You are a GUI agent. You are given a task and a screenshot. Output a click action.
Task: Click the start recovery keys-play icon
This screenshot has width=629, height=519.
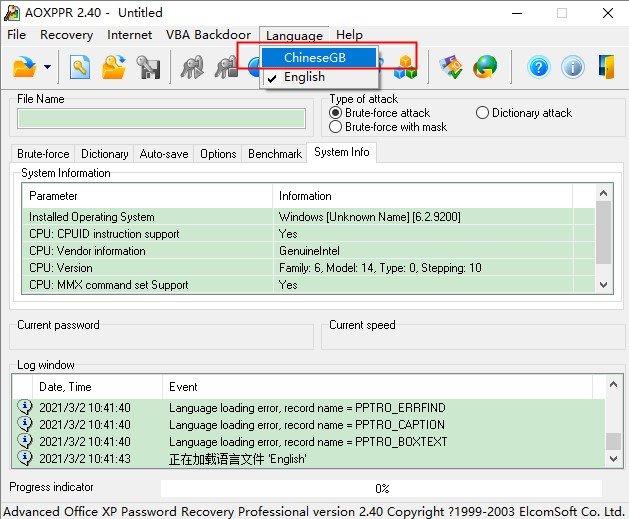pyautogui.click(x=192, y=67)
